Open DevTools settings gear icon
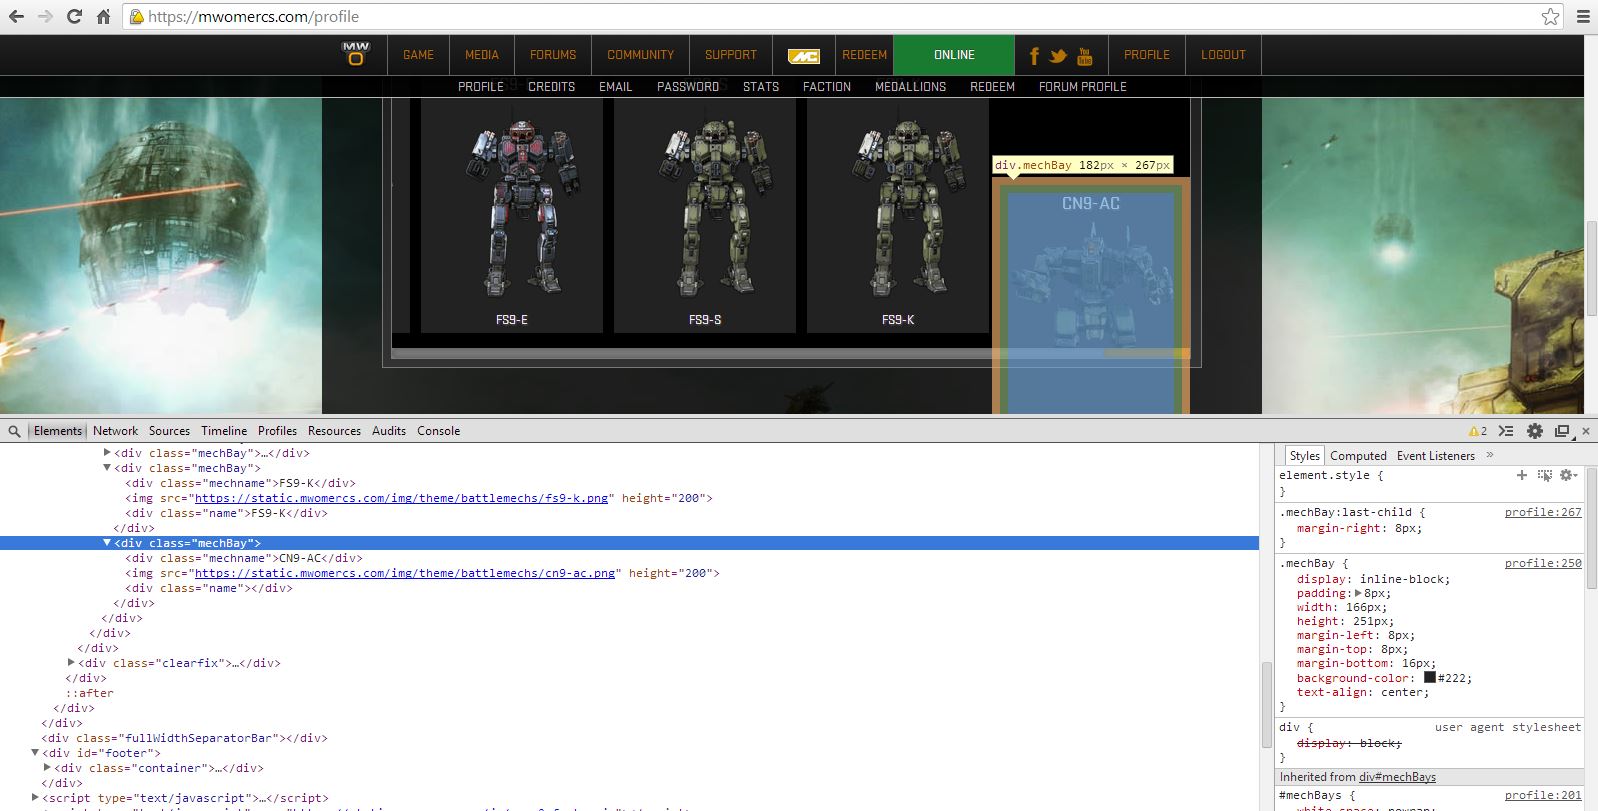Image resolution: width=1598 pixels, height=811 pixels. click(x=1534, y=431)
